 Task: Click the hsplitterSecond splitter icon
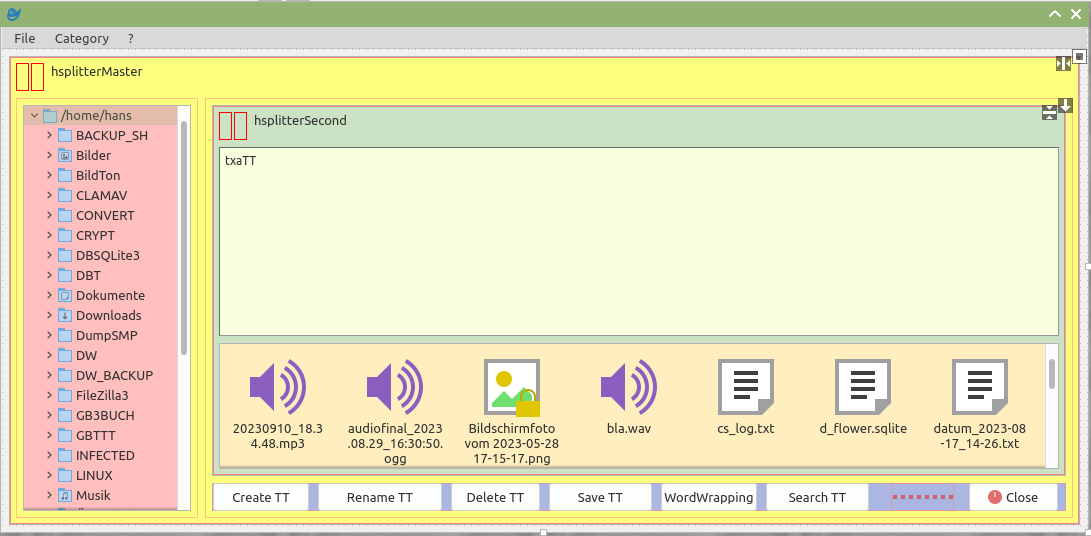(x=233, y=126)
